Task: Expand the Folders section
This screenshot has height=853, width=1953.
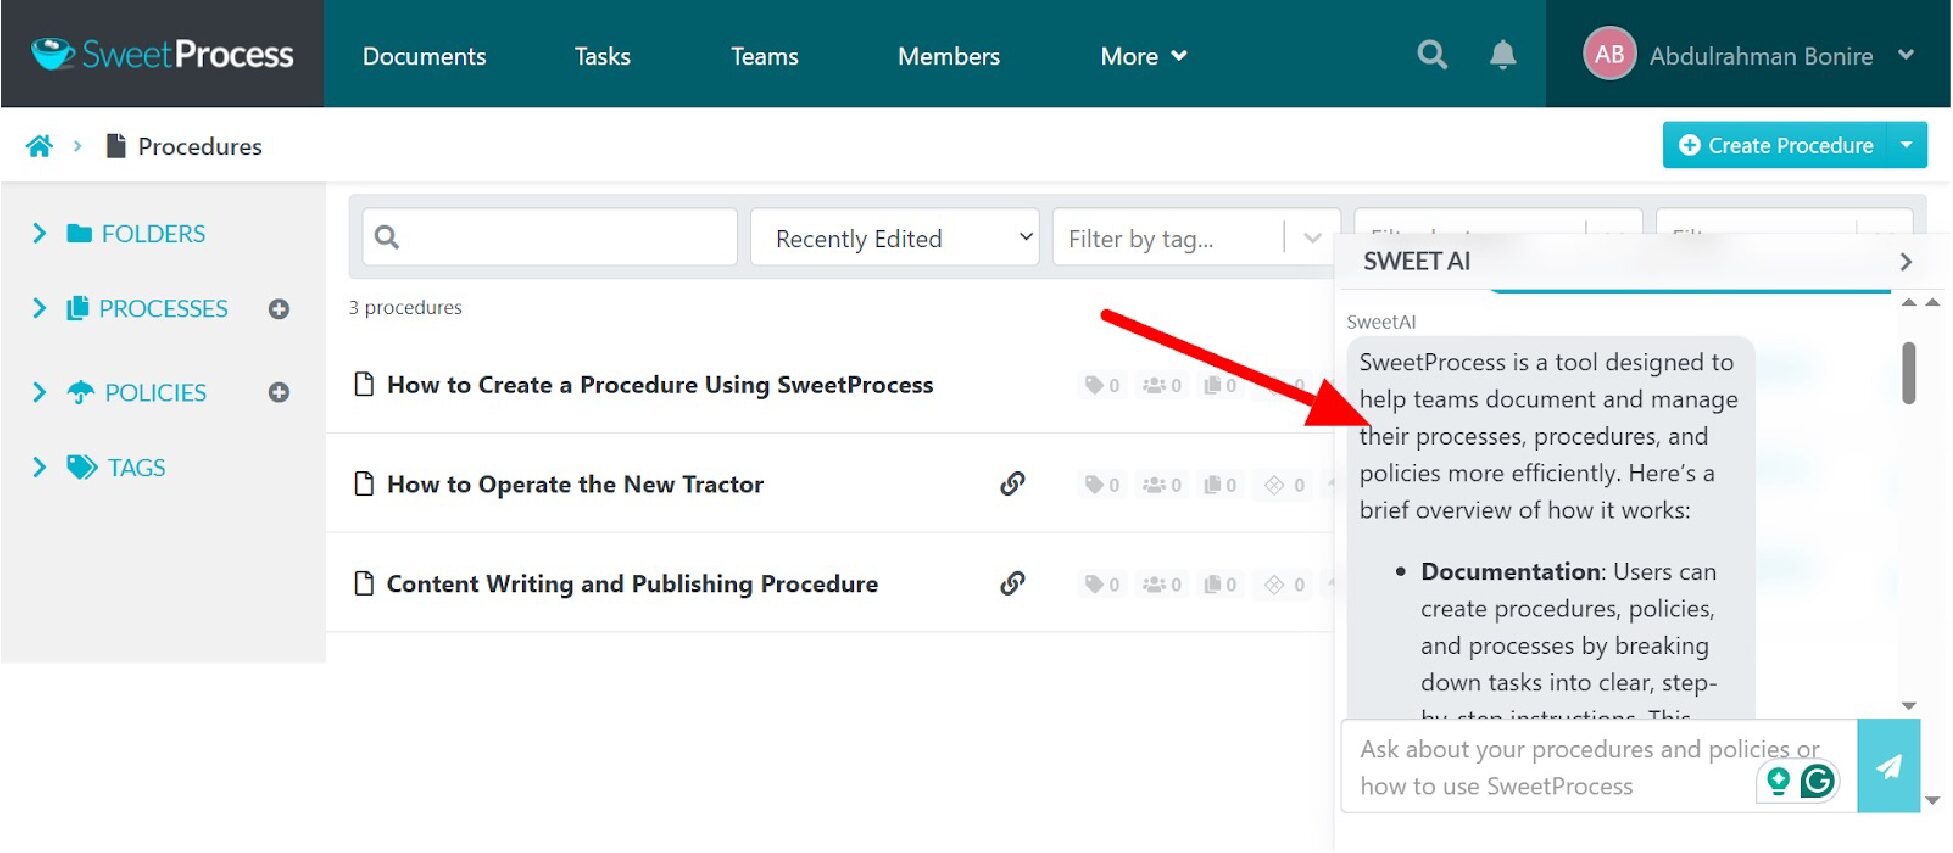Action: (39, 233)
